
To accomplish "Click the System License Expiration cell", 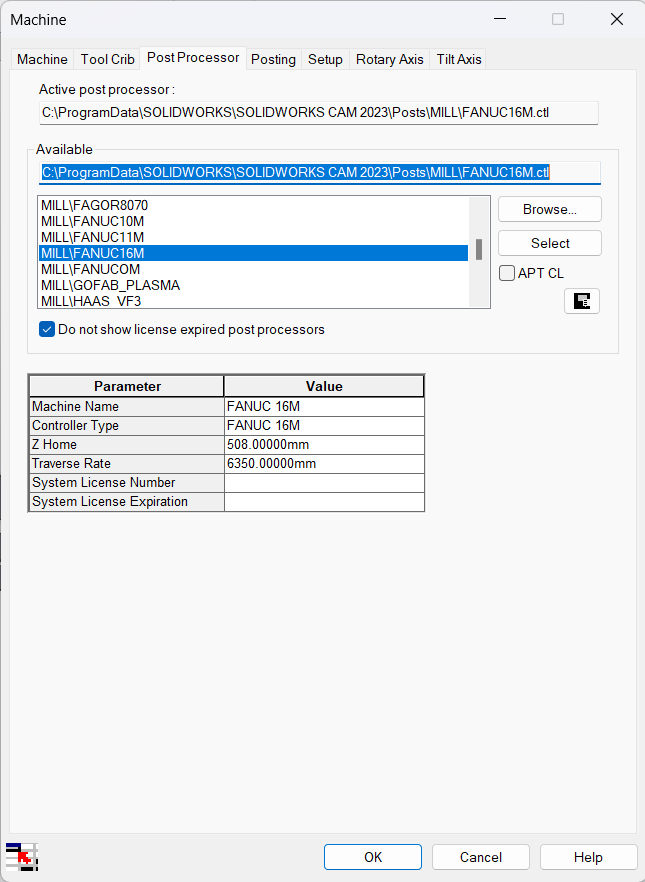I will [x=127, y=502].
